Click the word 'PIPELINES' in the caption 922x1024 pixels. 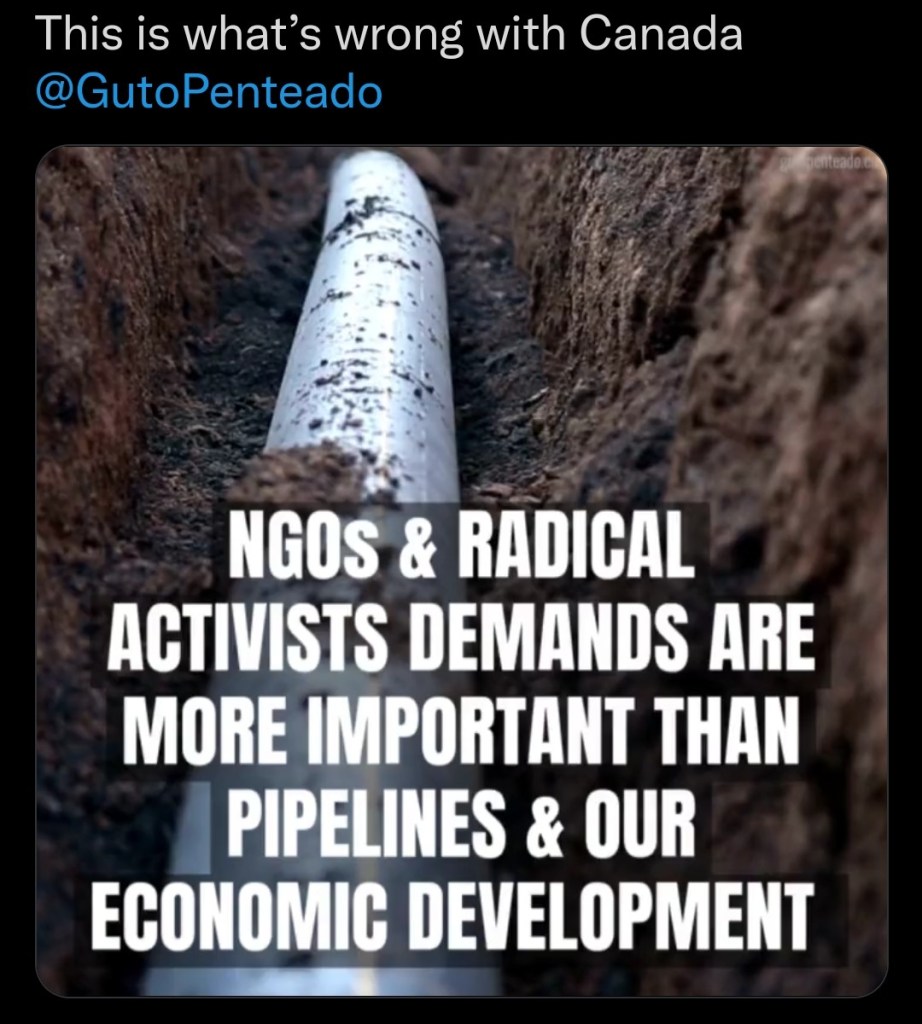click(x=367, y=823)
